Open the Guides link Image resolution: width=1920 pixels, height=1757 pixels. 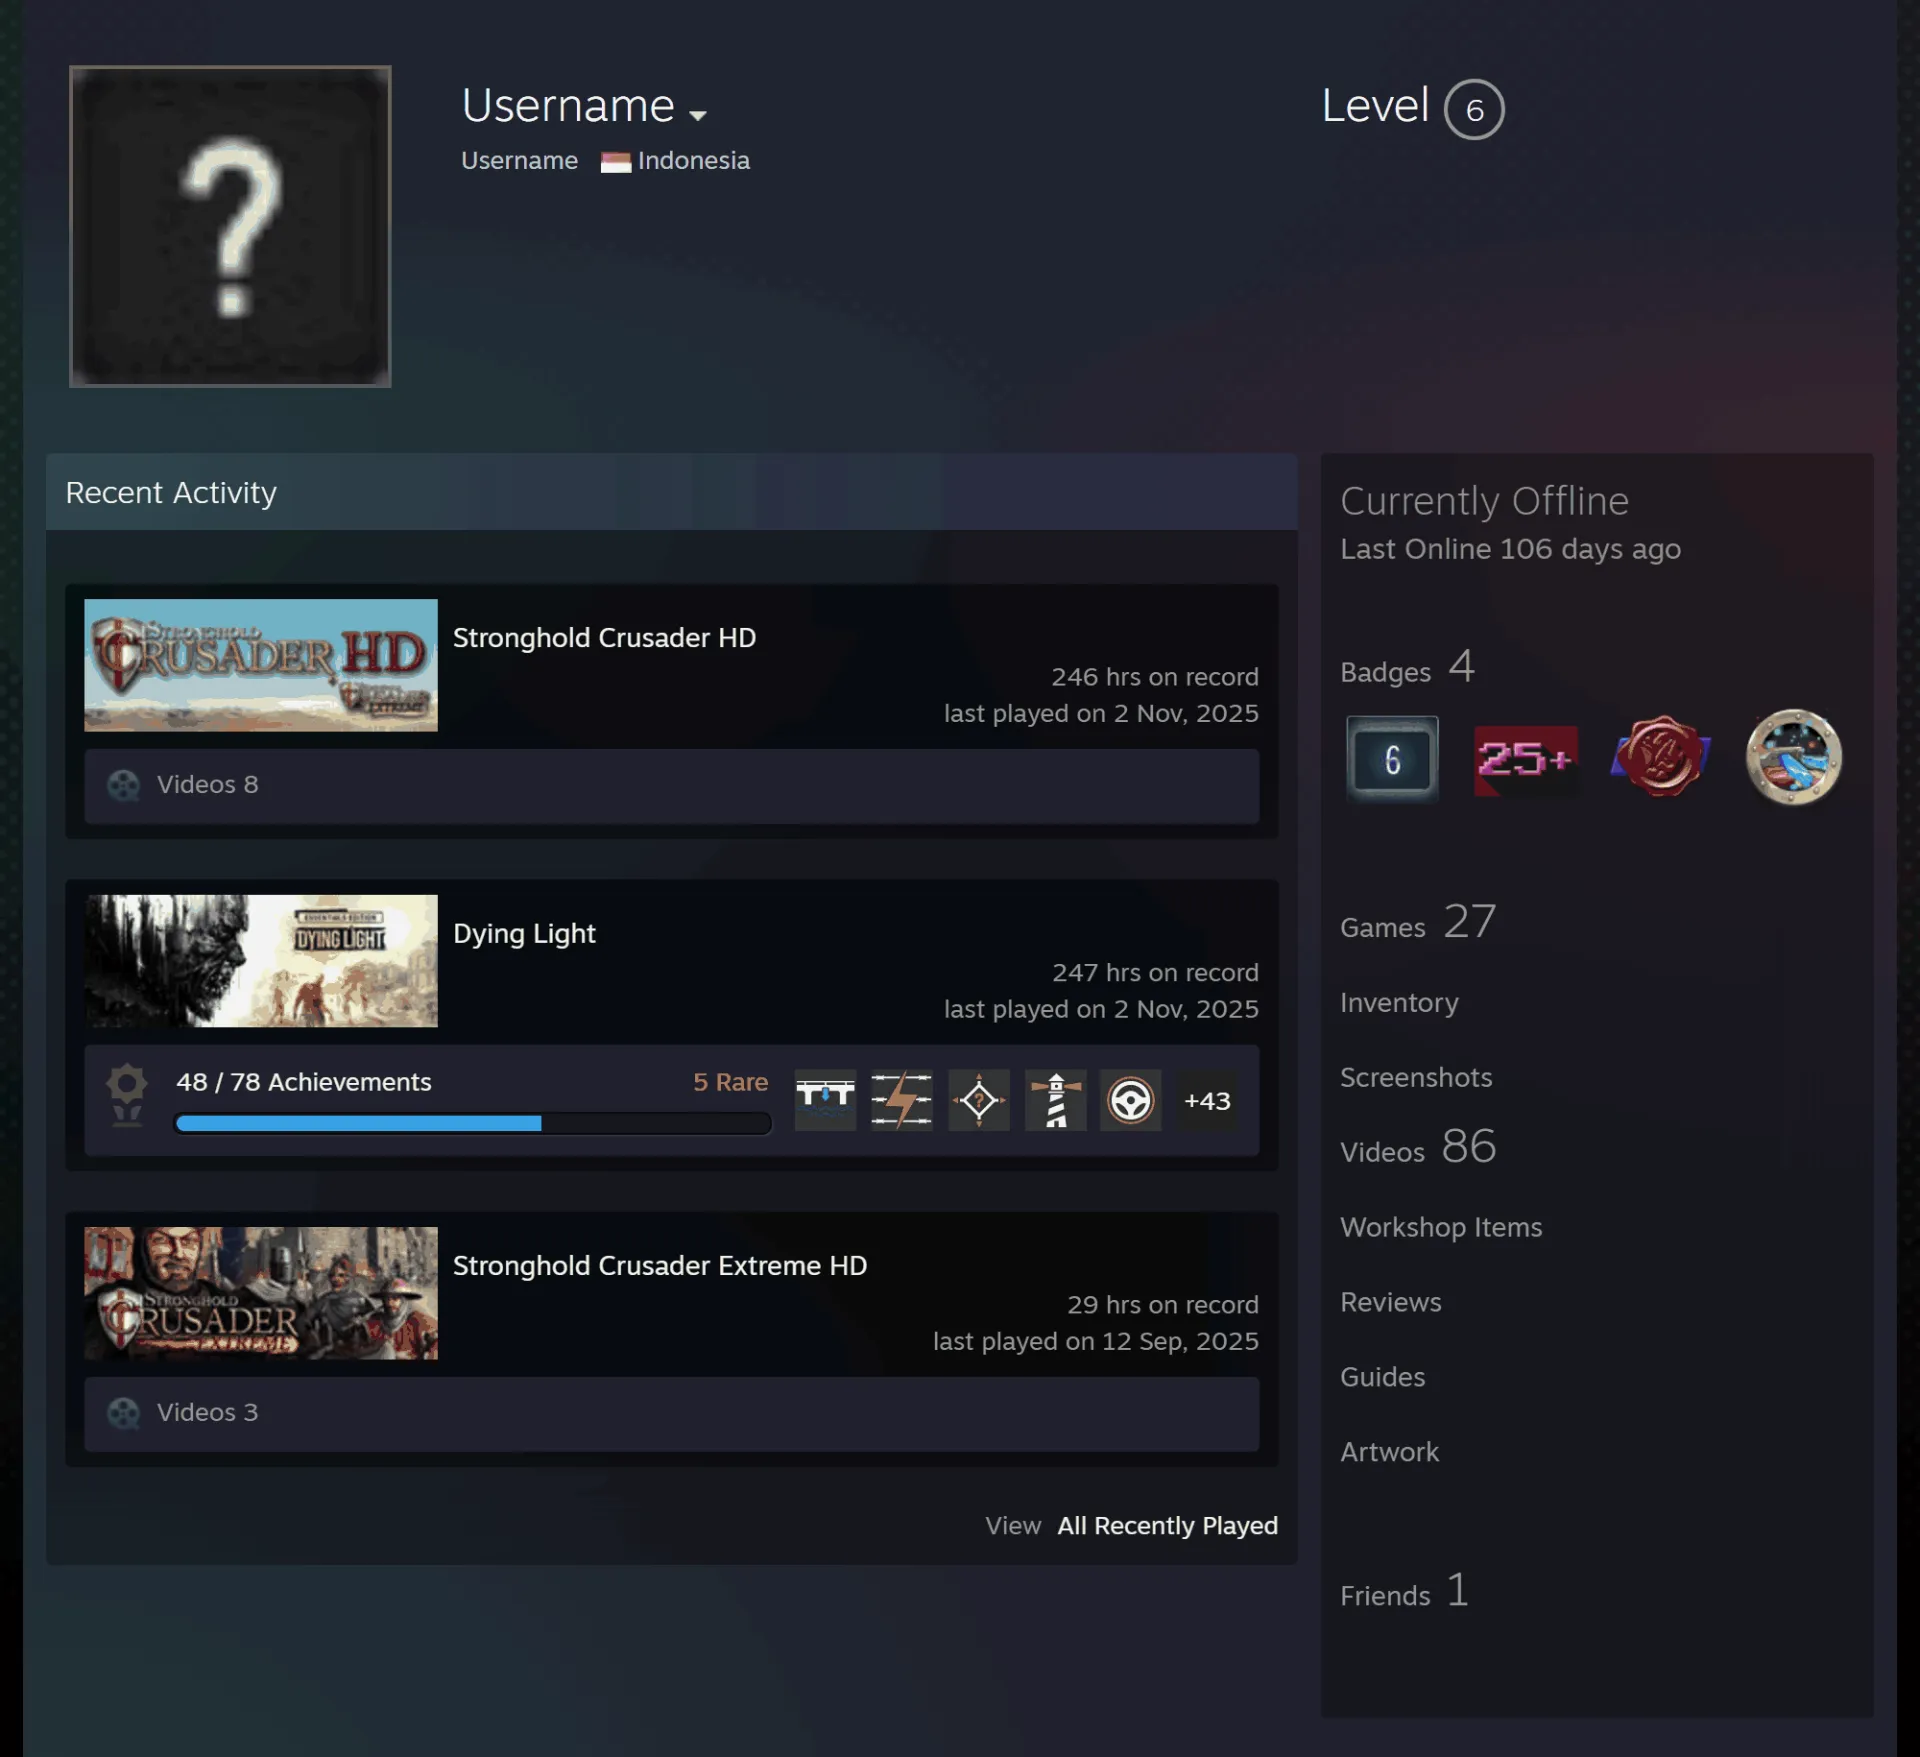click(x=1382, y=1378)
